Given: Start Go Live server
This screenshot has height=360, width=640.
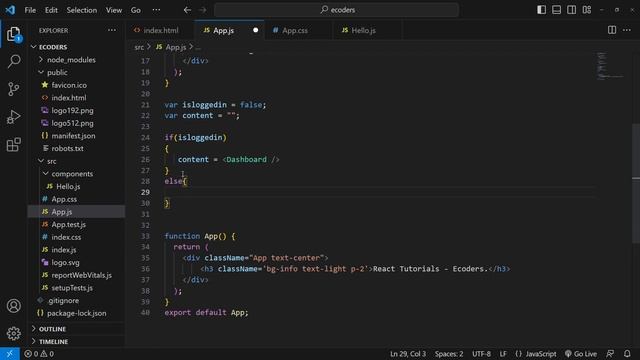Looking at the screenshot, I should (580, 354).
